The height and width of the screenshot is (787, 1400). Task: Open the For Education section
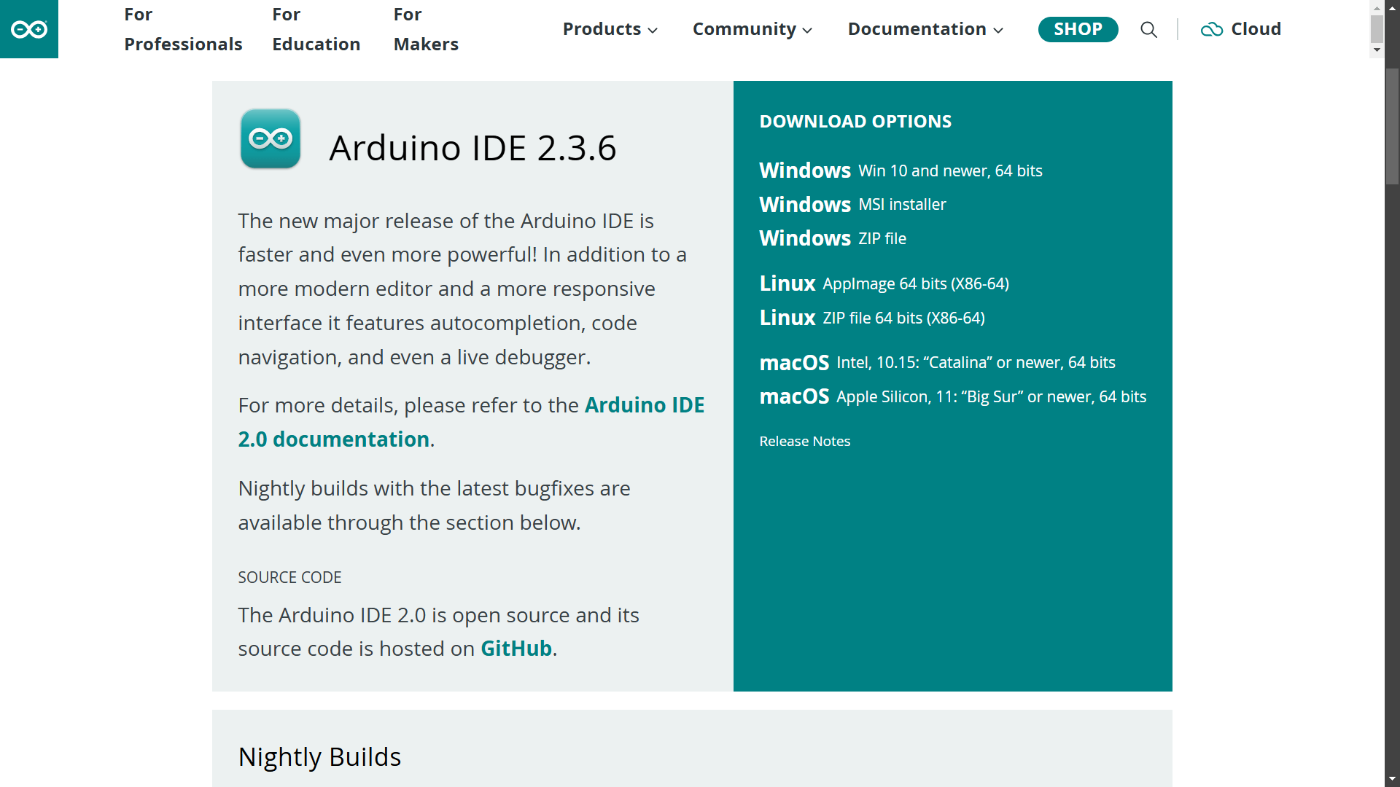pyautogui.click(x=316, y=29)
